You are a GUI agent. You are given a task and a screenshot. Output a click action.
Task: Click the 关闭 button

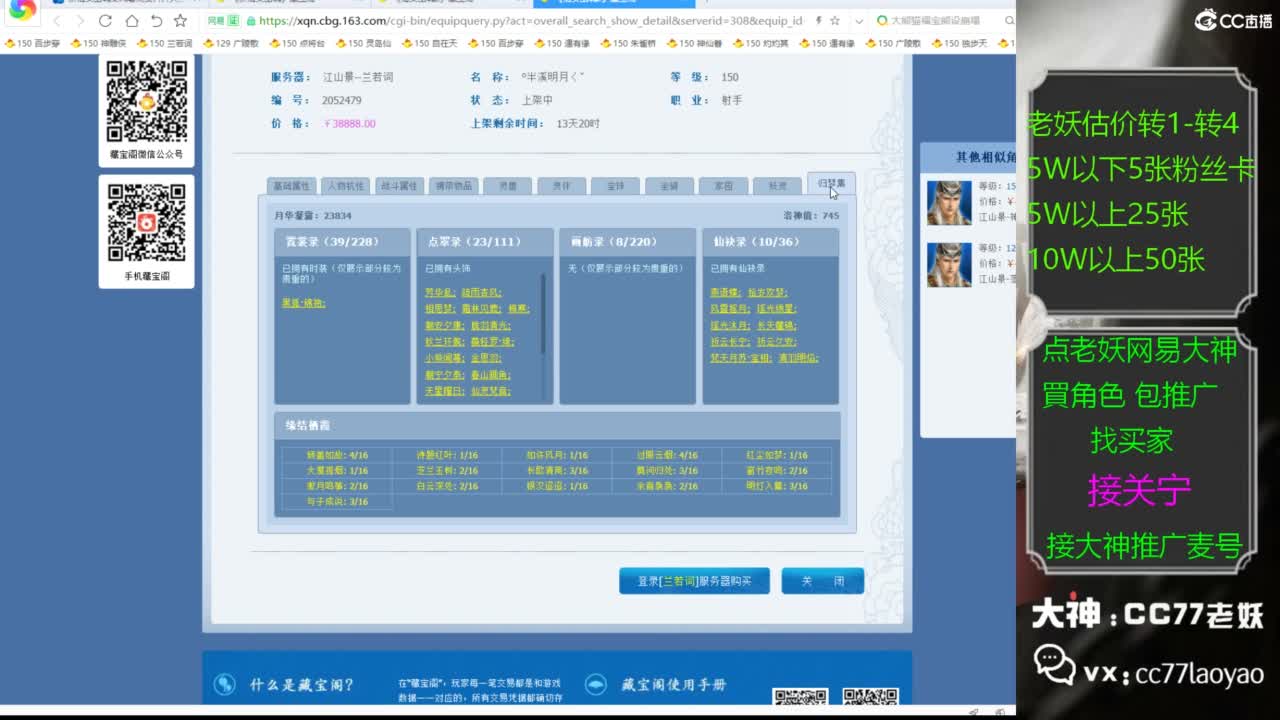click(822, 581)
